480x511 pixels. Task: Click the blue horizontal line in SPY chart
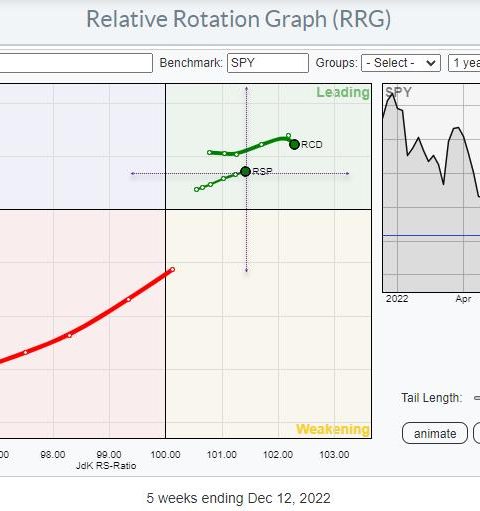pyautogui.click(x=431, y=235)
